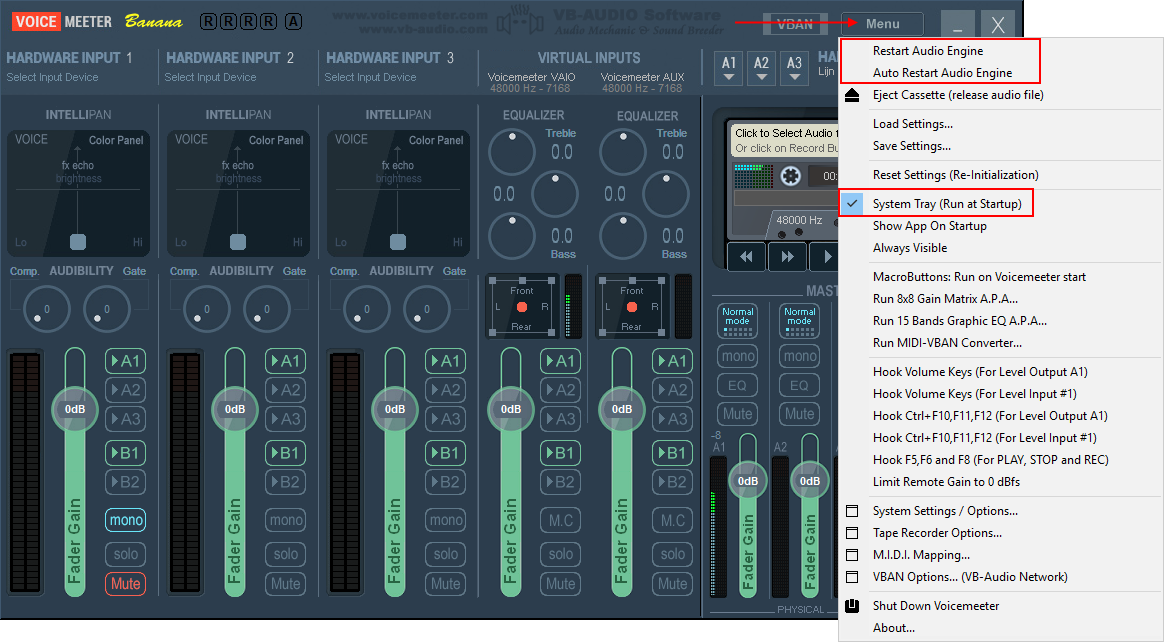Toggle A1 routing on Hardware Input 1
This screenshot has width=1164, height=642.
pos(125,361)
